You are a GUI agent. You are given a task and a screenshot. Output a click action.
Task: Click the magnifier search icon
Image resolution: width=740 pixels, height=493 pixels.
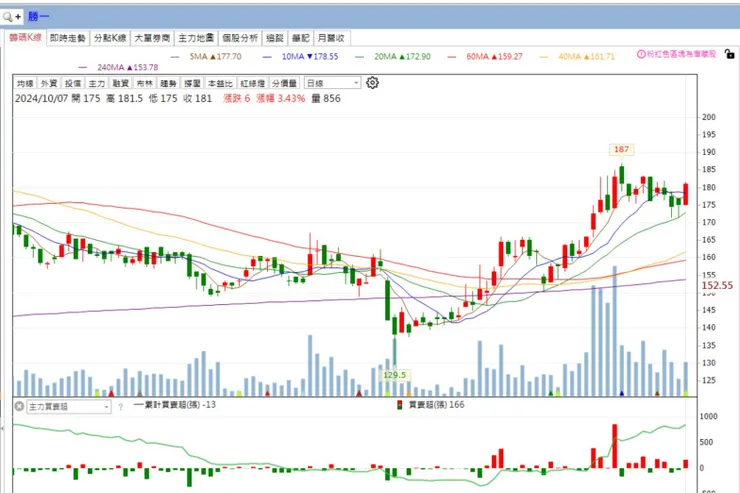point(8,17)
